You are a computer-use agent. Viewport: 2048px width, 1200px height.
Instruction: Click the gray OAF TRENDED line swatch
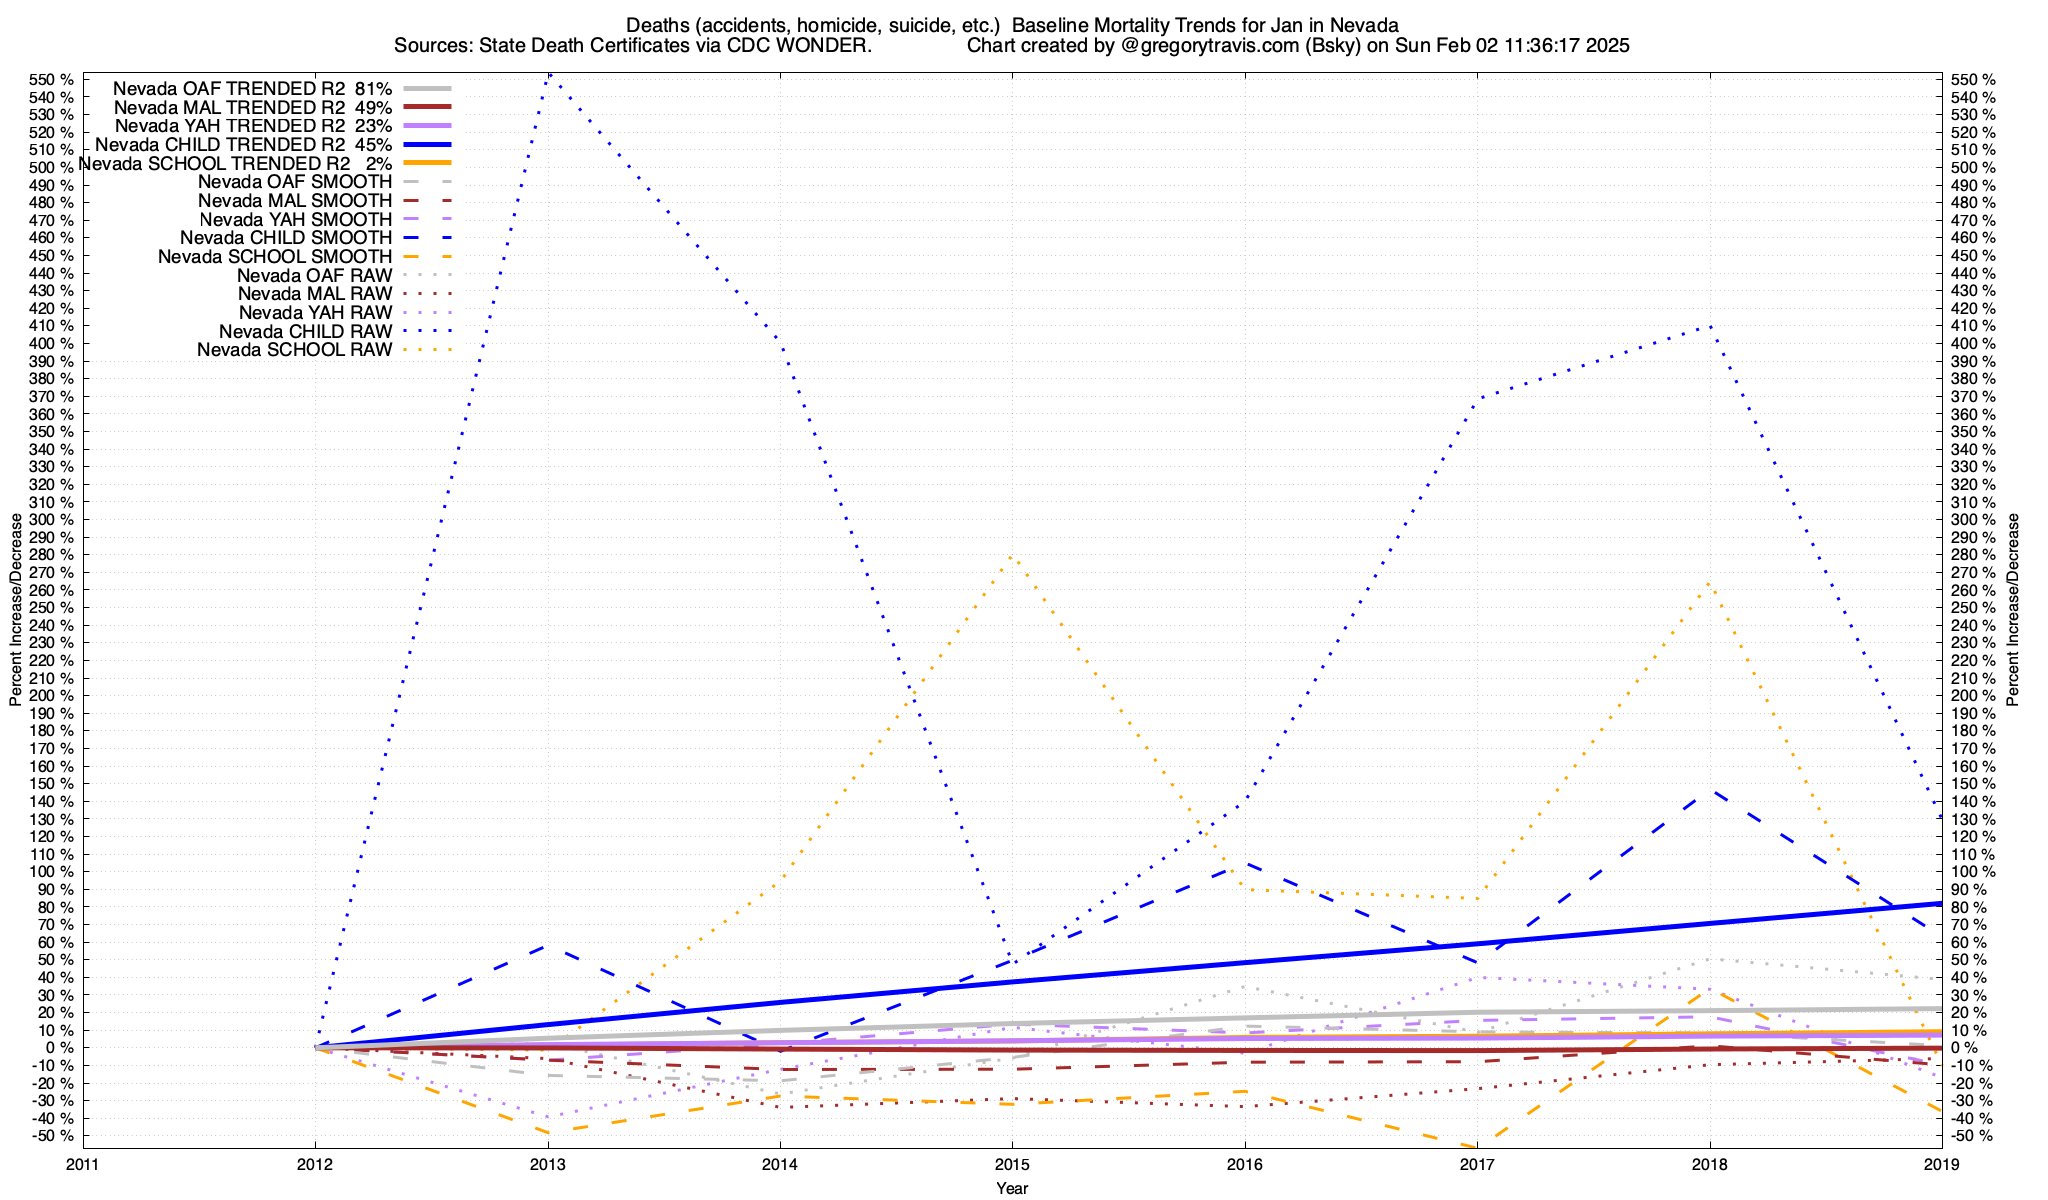click(x=428, y=89)
